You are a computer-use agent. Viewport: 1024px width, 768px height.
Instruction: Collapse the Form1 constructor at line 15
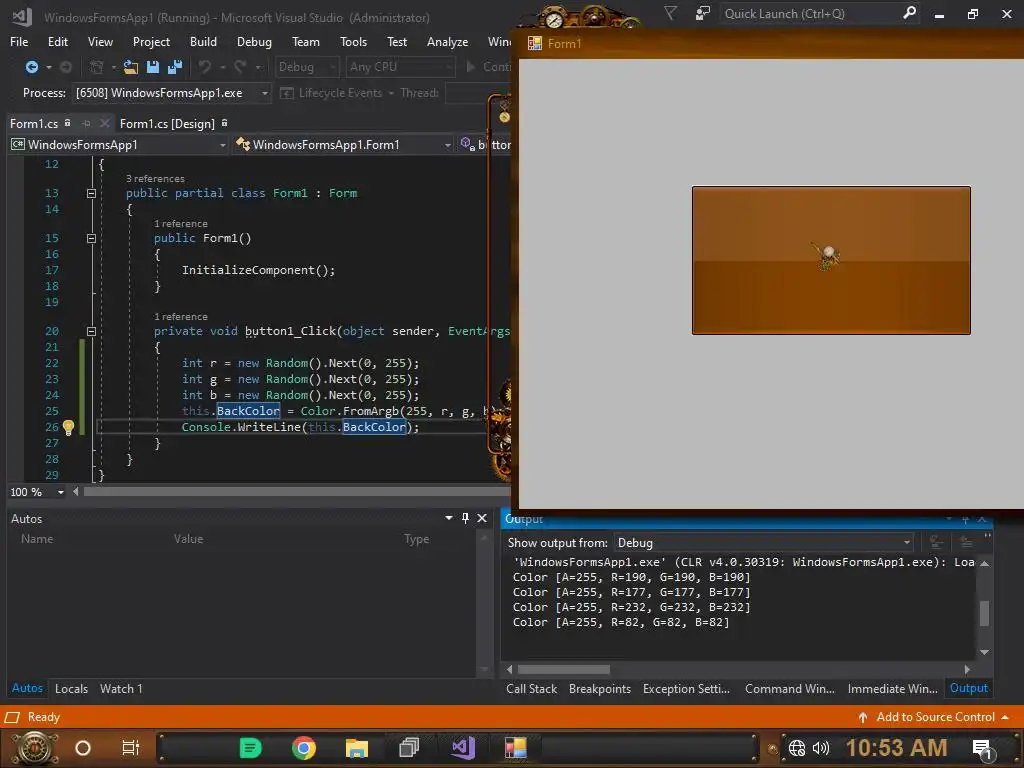click(91, 238)
